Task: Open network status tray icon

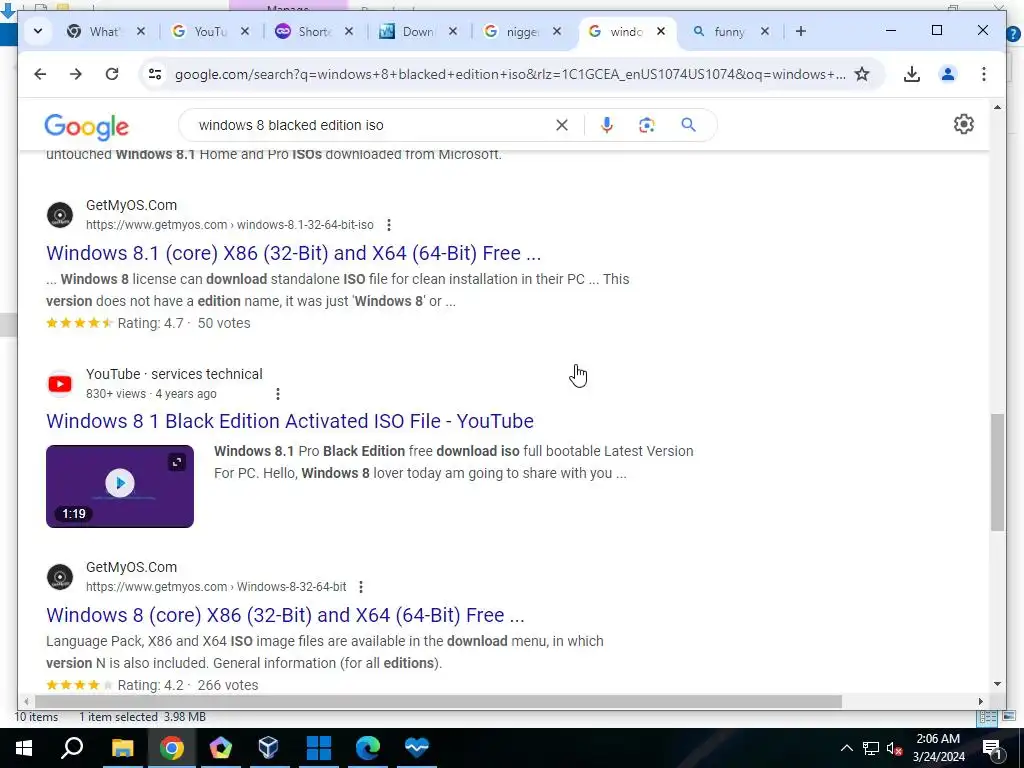Action: tap(871, 748)
